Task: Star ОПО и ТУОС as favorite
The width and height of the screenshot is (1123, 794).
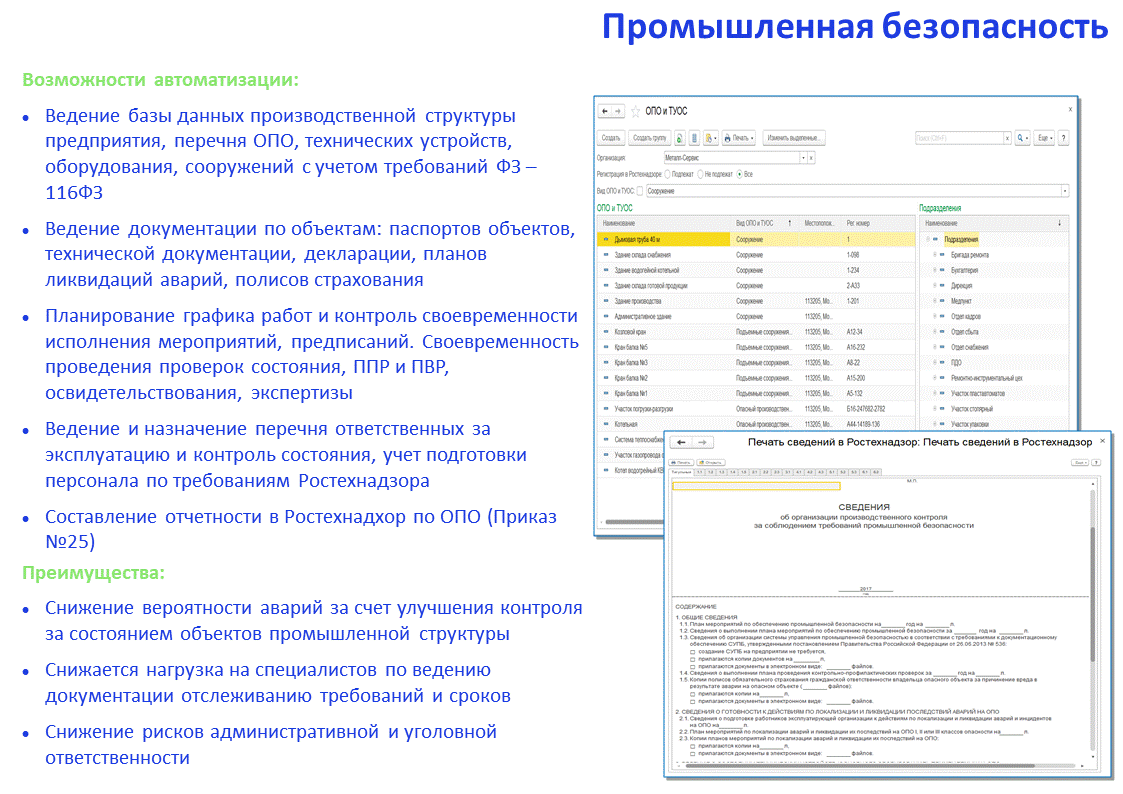Action: tap(635, 112)
